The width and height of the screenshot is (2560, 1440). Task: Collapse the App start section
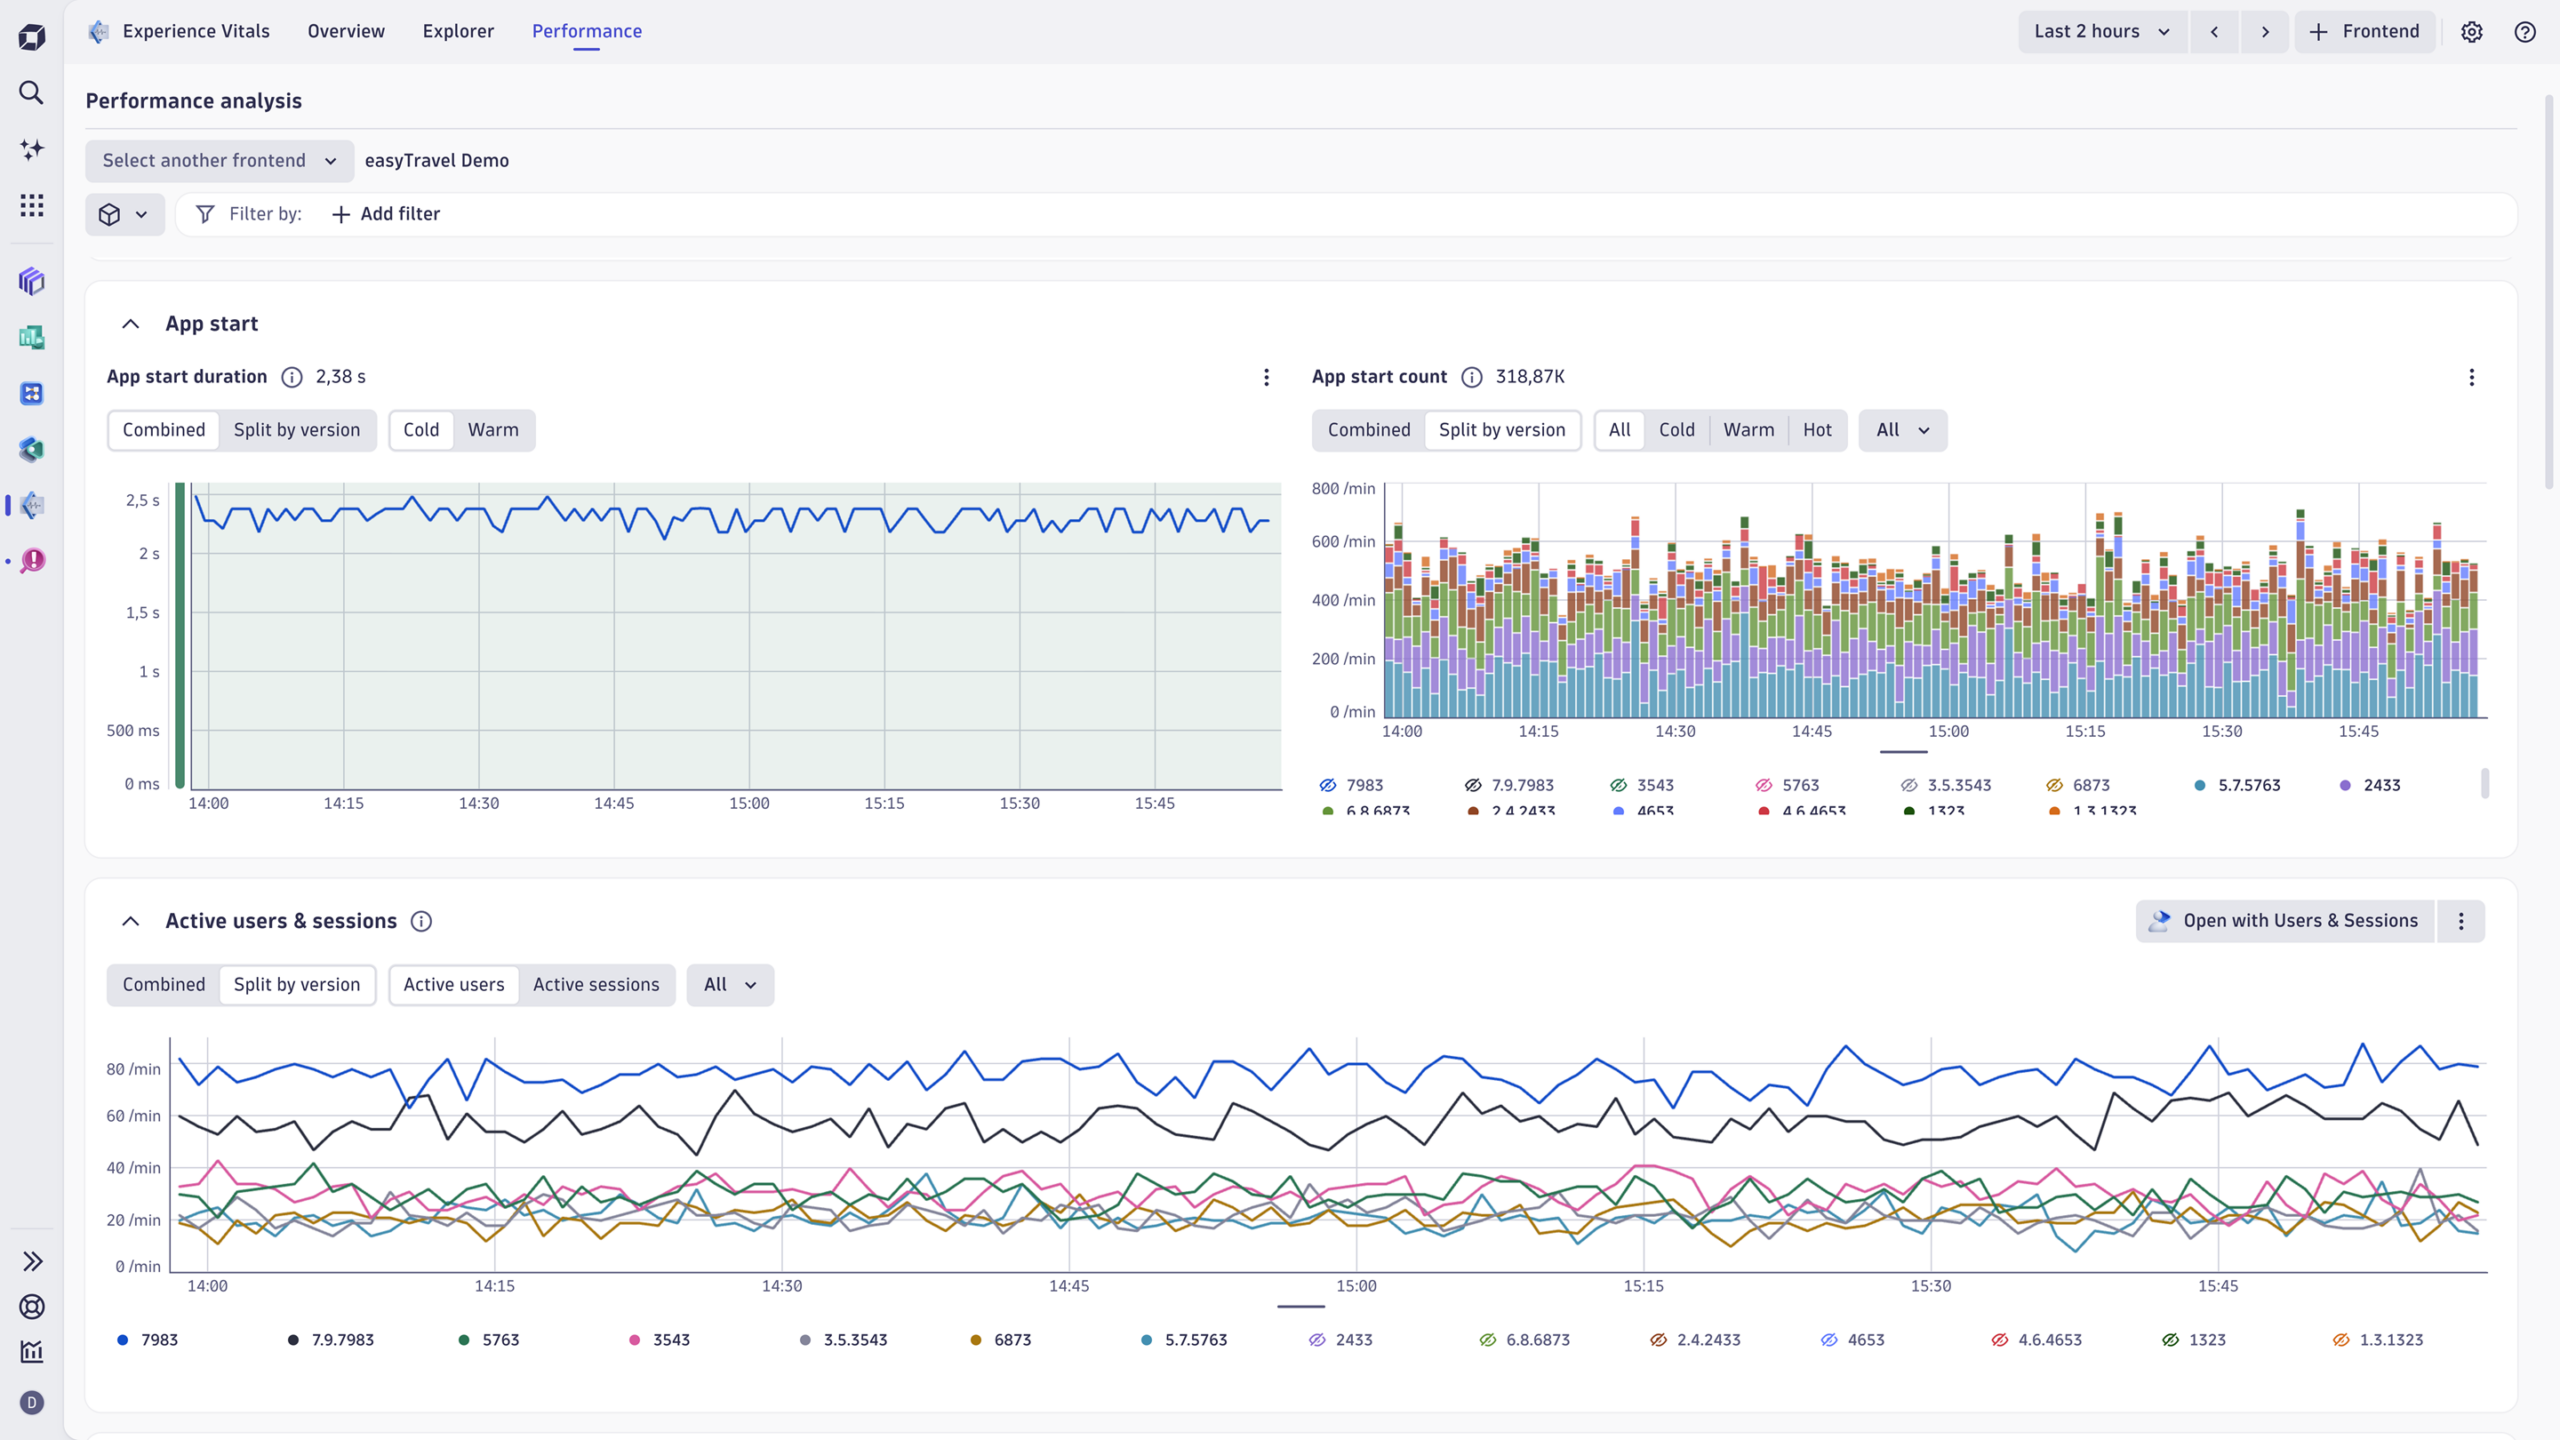pyautogui.click(x=130, y=324)
